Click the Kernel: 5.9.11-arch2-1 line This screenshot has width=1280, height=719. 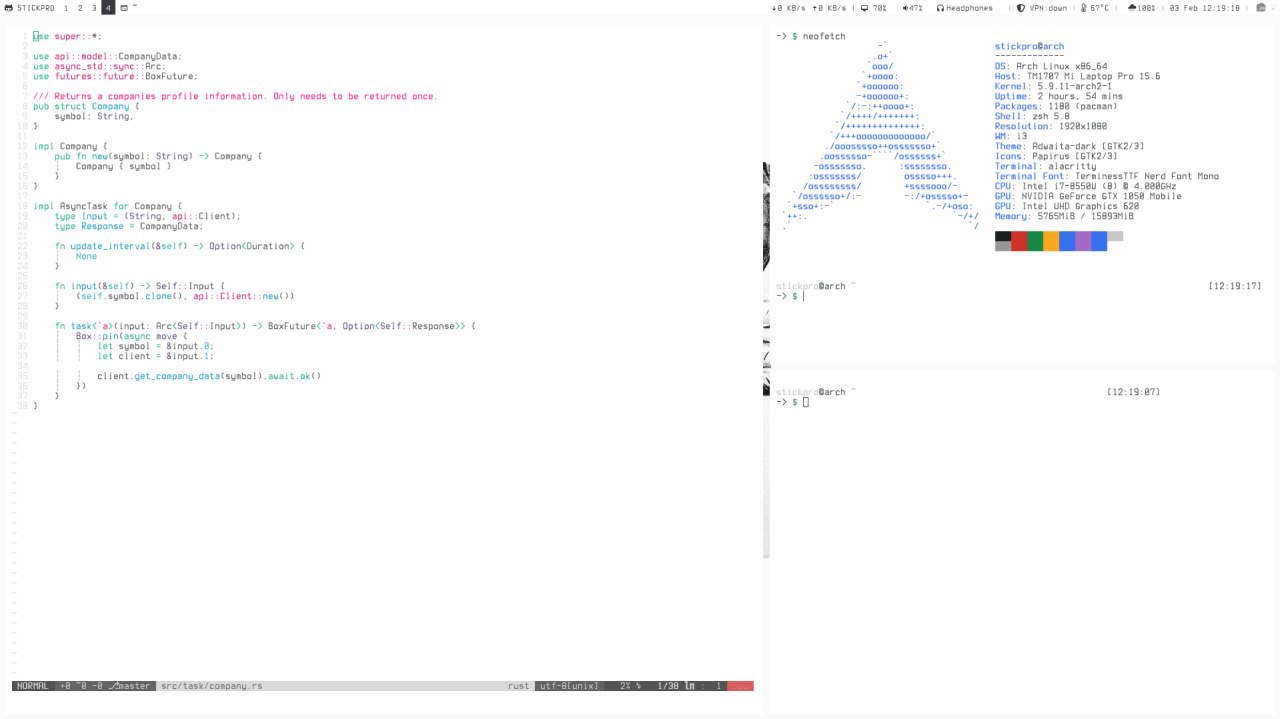pyautogui.click(x=1053, y=86)
